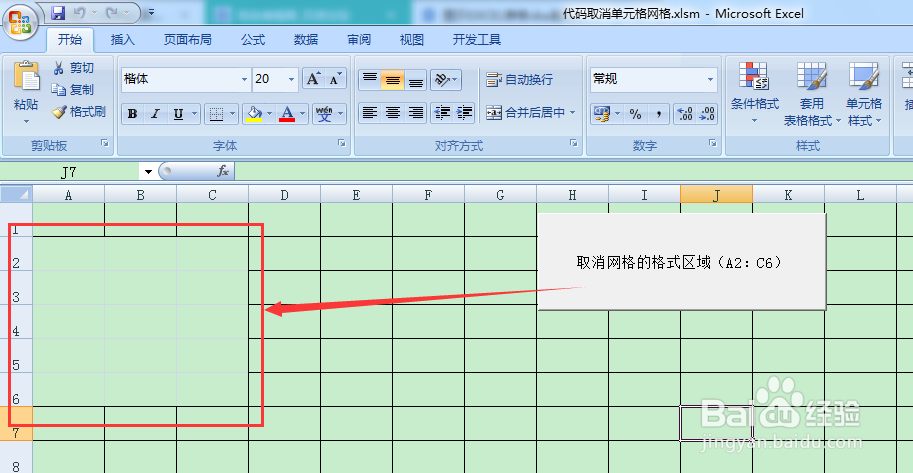Decrease decimal places
Viewport: 913px width, 473px height.
pyautogui.click(x=707, y=114)
